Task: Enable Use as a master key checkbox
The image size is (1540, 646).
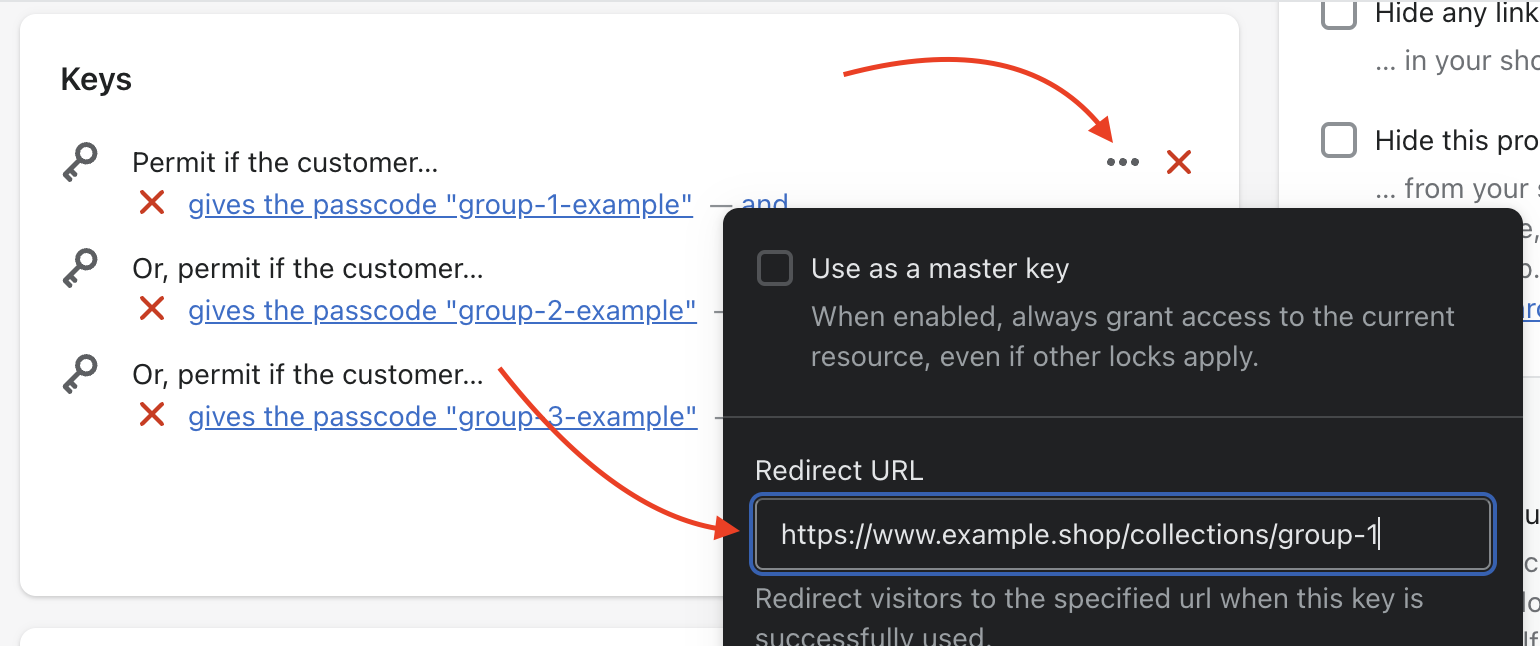Action: 775,269
